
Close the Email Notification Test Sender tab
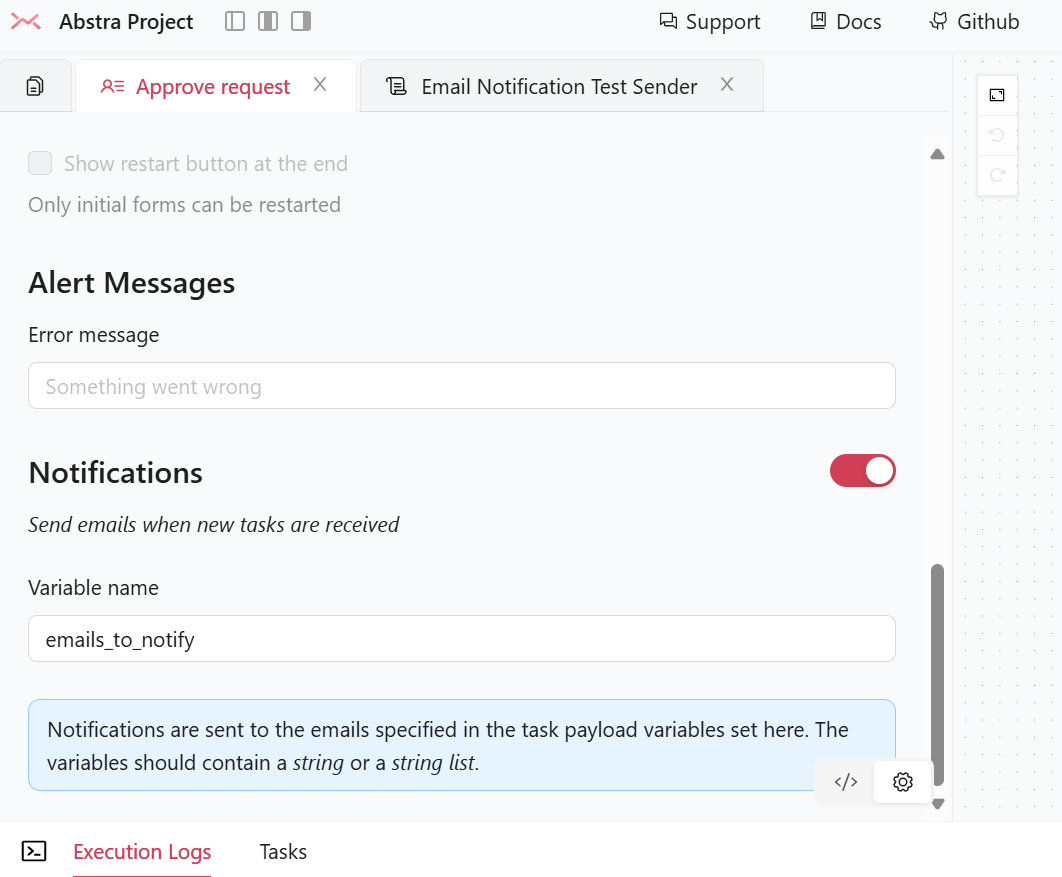tap(727, 85)
